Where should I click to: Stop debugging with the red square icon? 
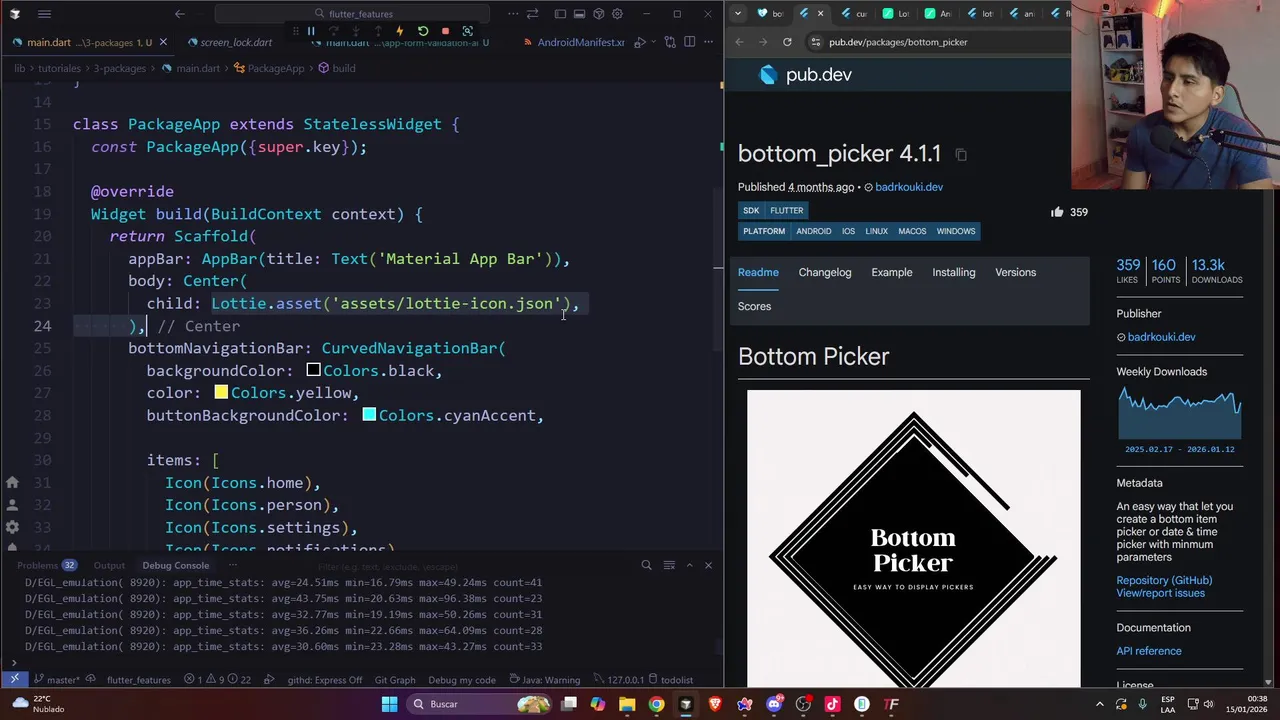click(x=445, y=31)
